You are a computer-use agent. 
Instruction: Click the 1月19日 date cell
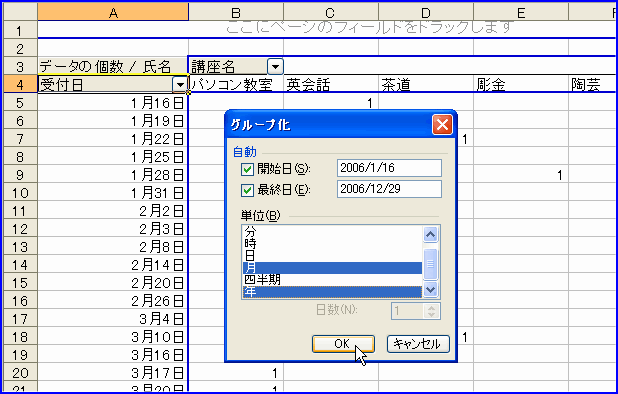[x=113, y=121]
